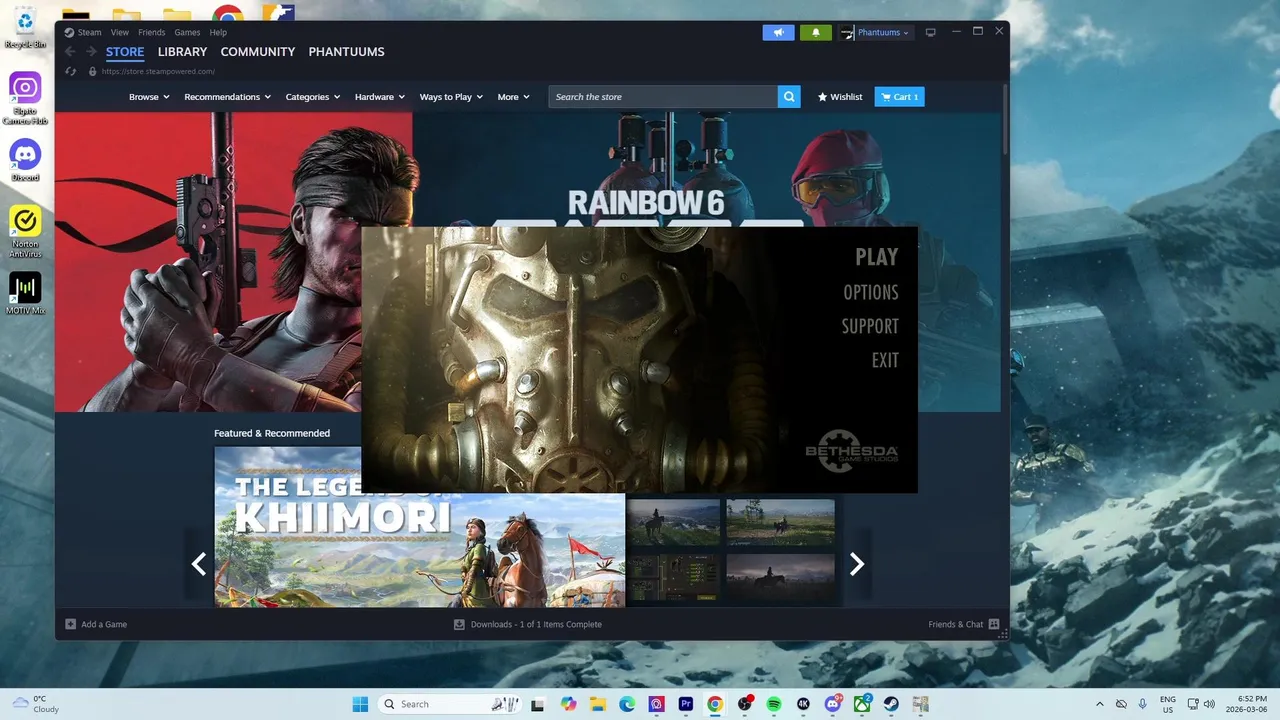Expand the Categories dropdown
1280x720 pixels.
[313, 97]
